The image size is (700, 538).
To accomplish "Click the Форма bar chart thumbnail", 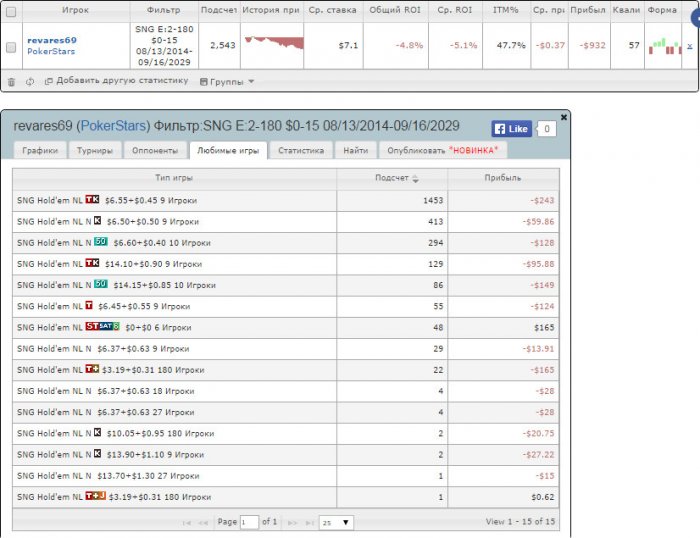I will [x=665, y=46].
